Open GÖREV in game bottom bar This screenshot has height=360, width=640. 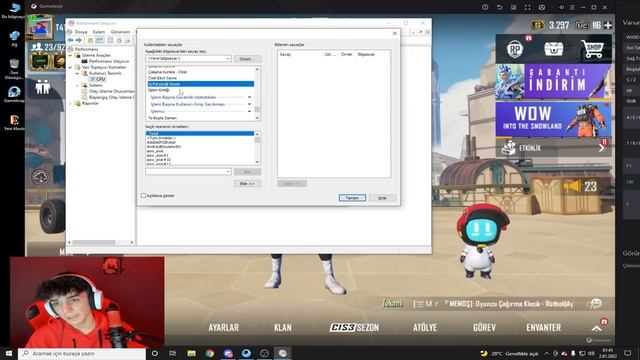(x=484, y=327)
